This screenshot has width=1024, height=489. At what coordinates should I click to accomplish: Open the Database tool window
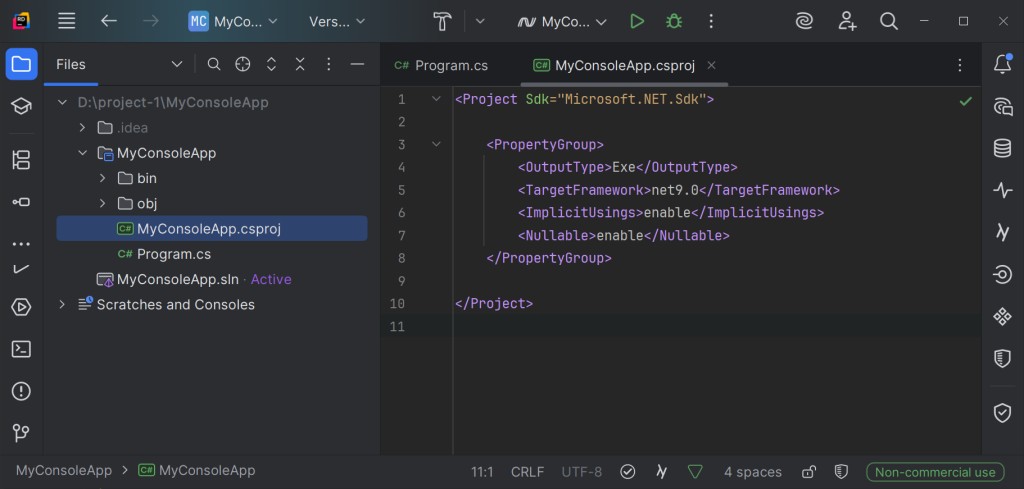tap(1002, 149)
